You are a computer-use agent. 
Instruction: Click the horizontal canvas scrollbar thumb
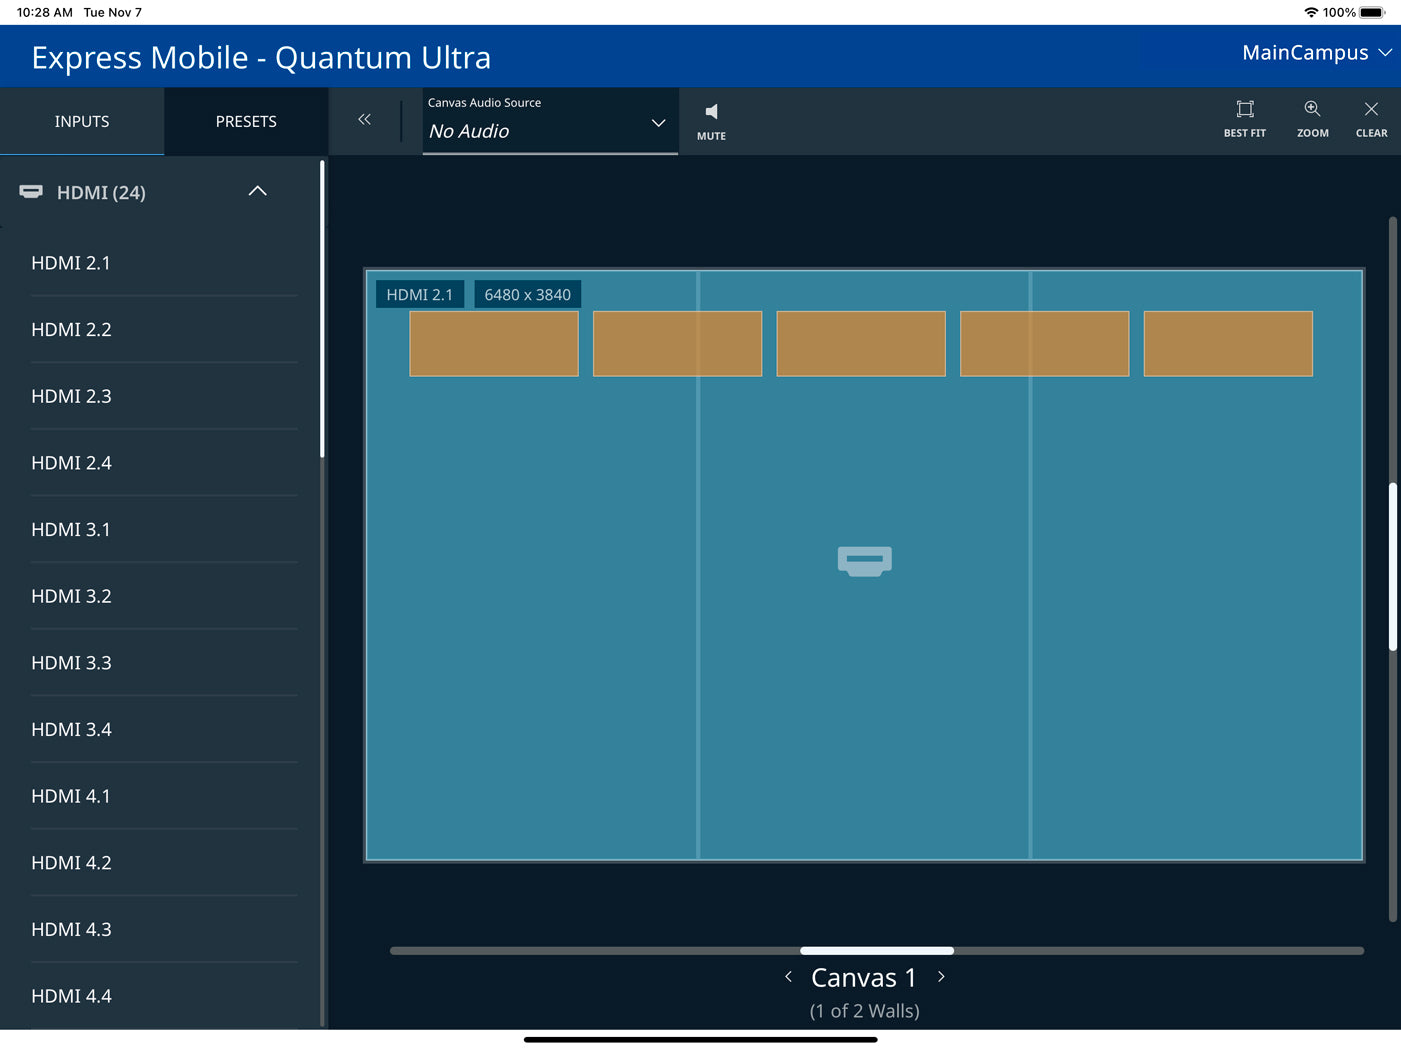pos(877,951)
